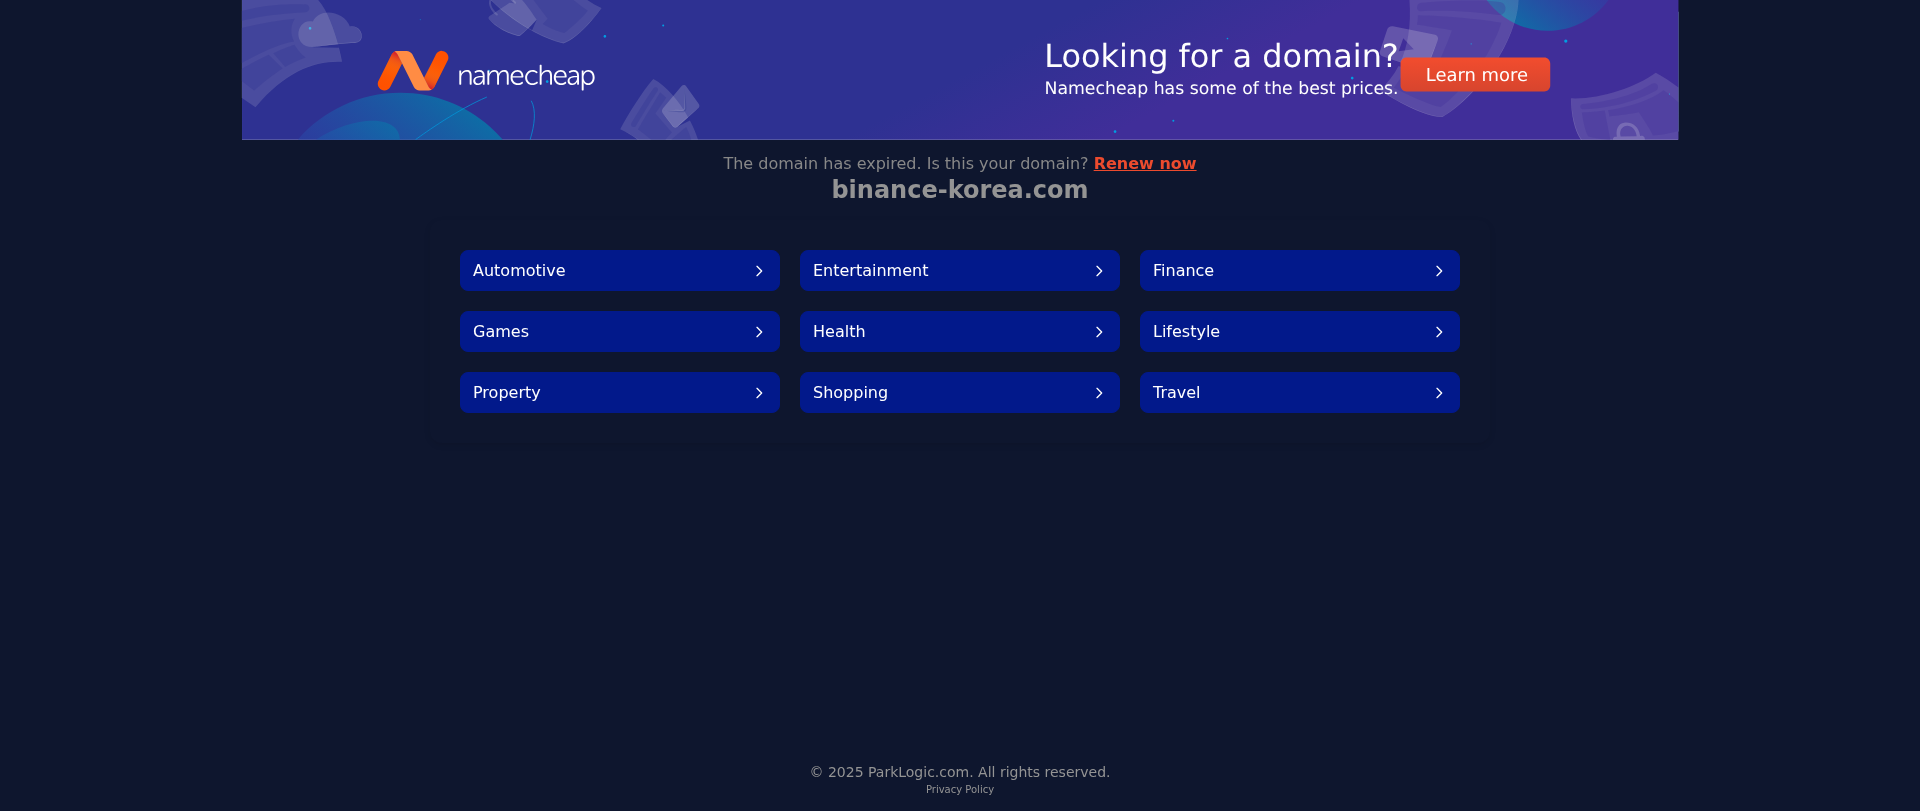Viewport: 1920px width, 811px height.
Task: Click the chevron arrow on Property
Action: click(x=759, y=393)
